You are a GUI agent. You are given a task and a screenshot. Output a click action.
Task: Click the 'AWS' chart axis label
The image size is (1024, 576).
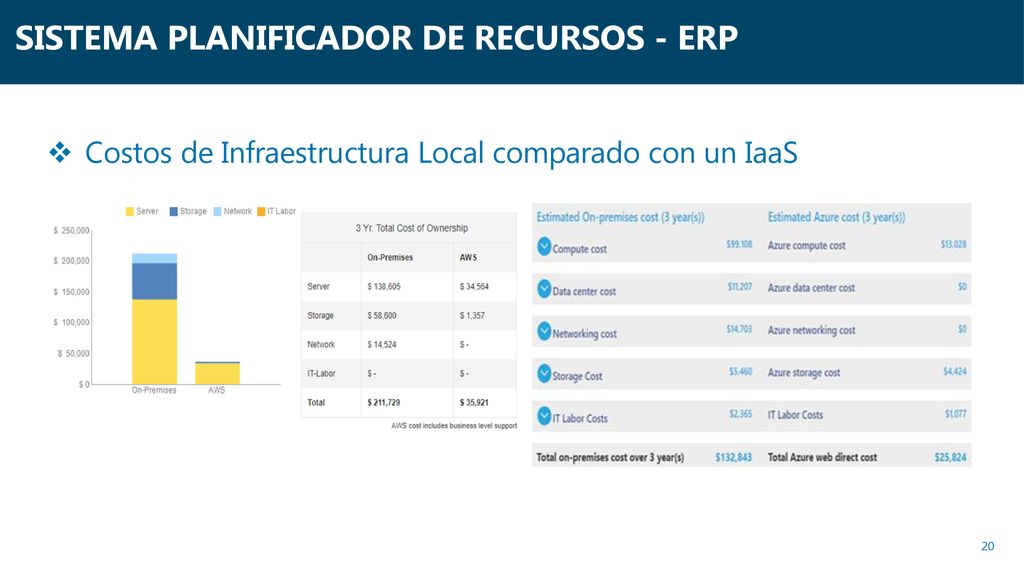pyautogui.click(x=217, y=390)
